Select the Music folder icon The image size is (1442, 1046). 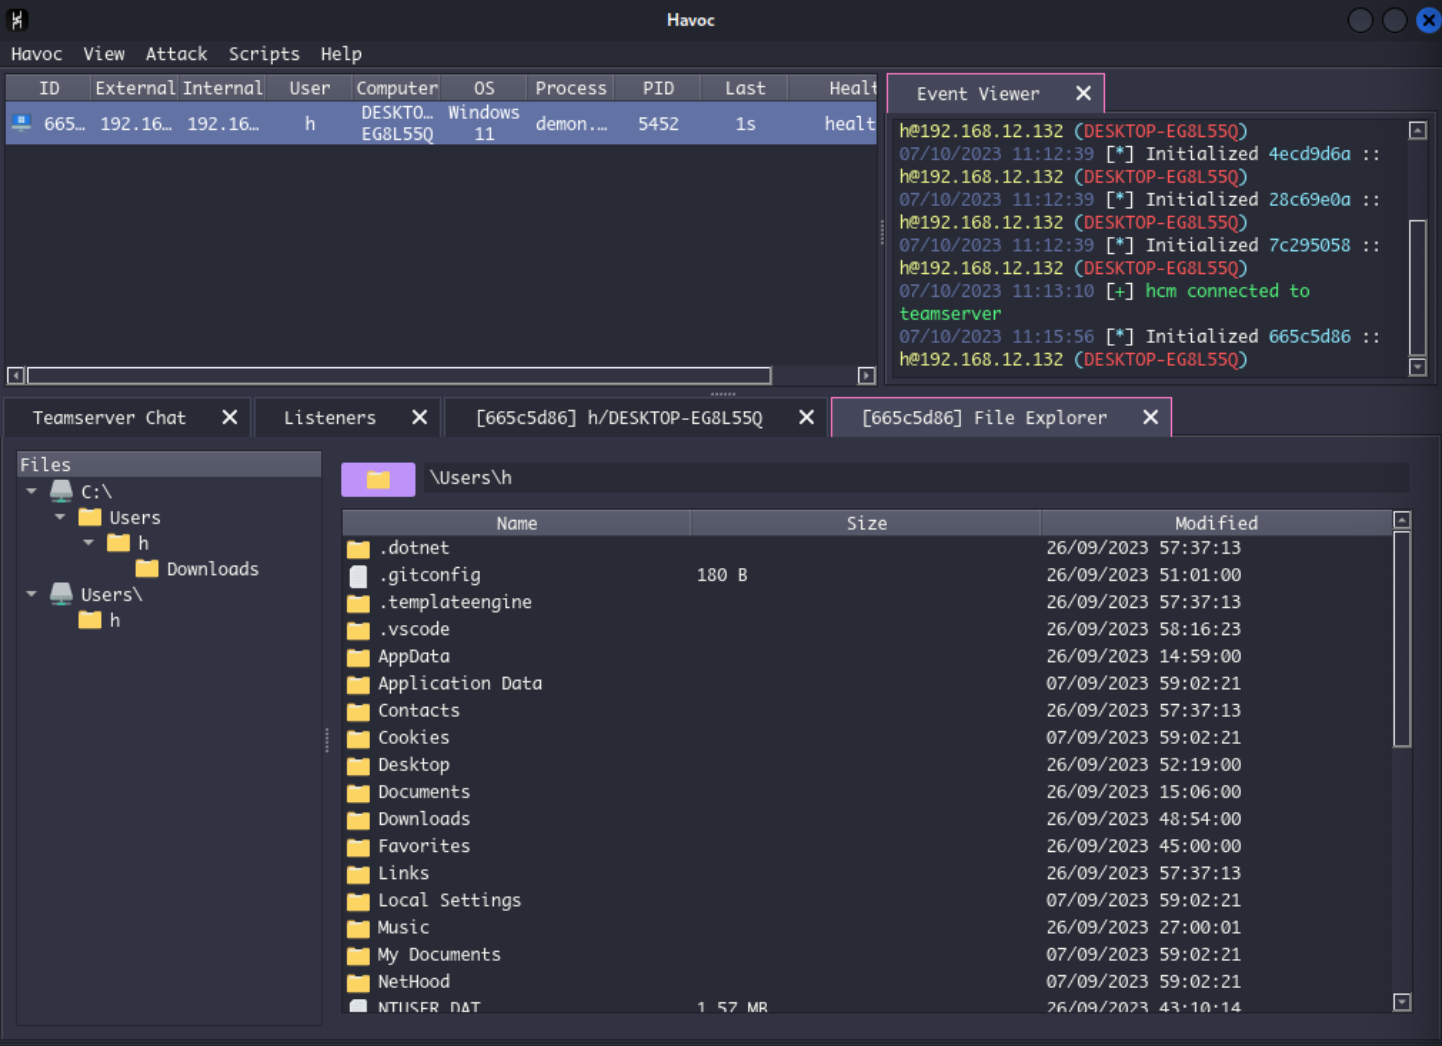(358, 928)
